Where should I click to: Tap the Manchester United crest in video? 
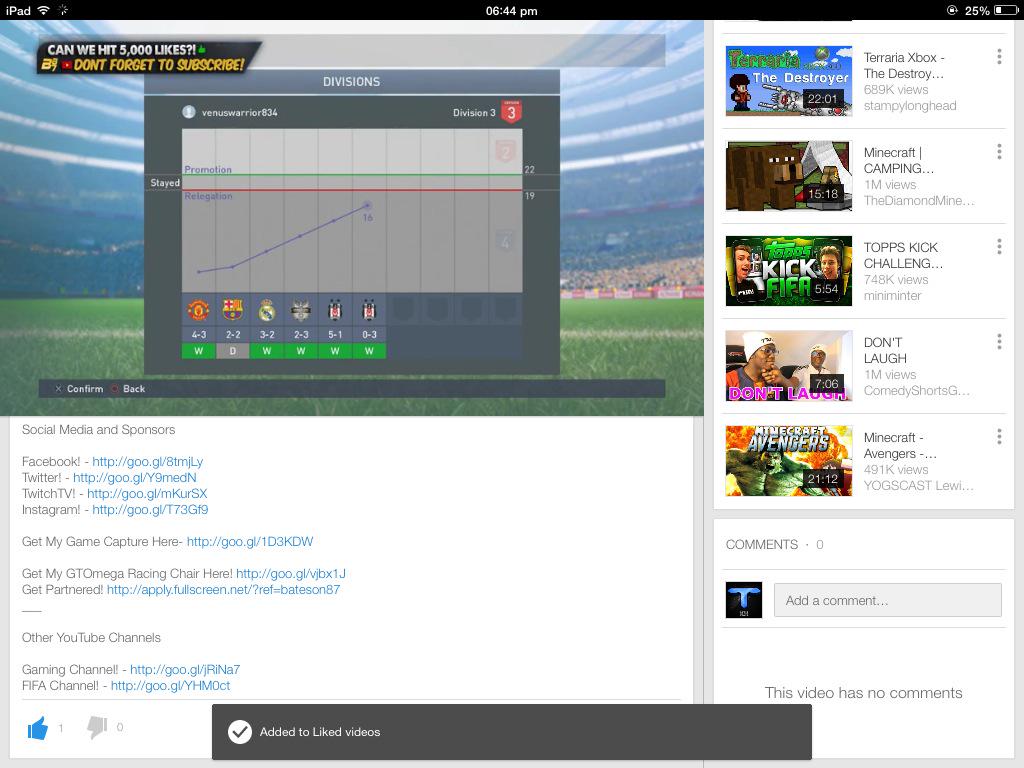click(x=199, y=310)
